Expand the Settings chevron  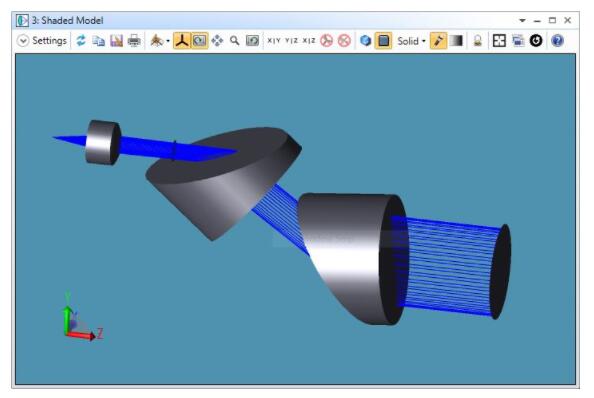(x=23, y=41)
